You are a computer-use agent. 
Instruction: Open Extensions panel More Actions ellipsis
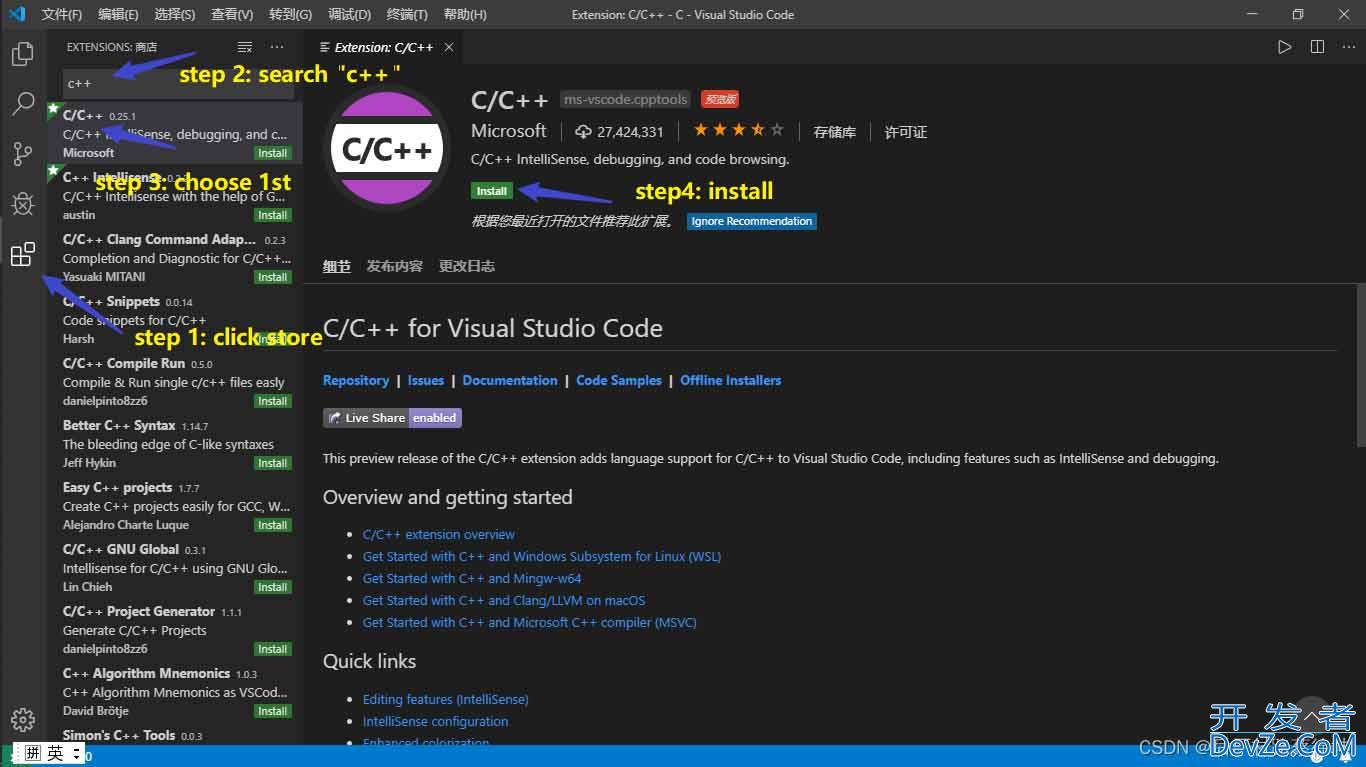pyautogui.click(x=277, y=47)
